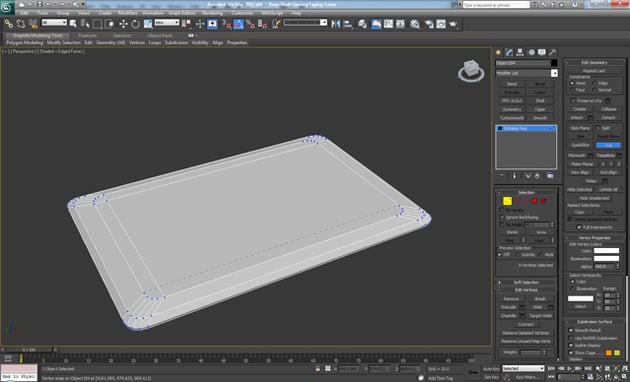Click Select and Manipulate icon

(x=200, y=24)
